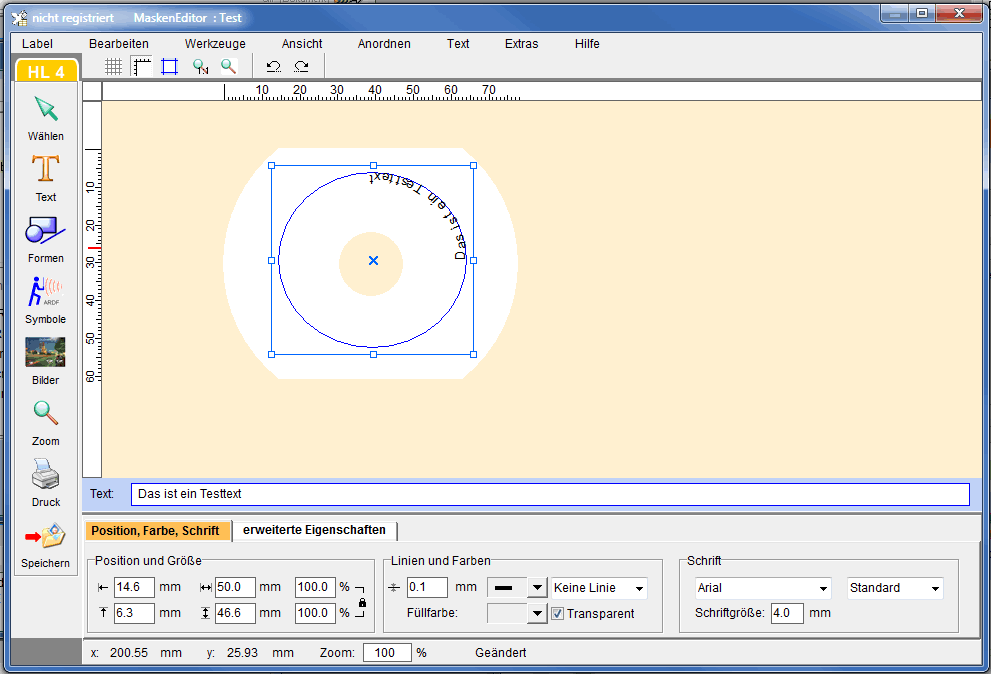Toggle the Transparent checkbox
The image size is (991, 674).
[x=557, y=613]
